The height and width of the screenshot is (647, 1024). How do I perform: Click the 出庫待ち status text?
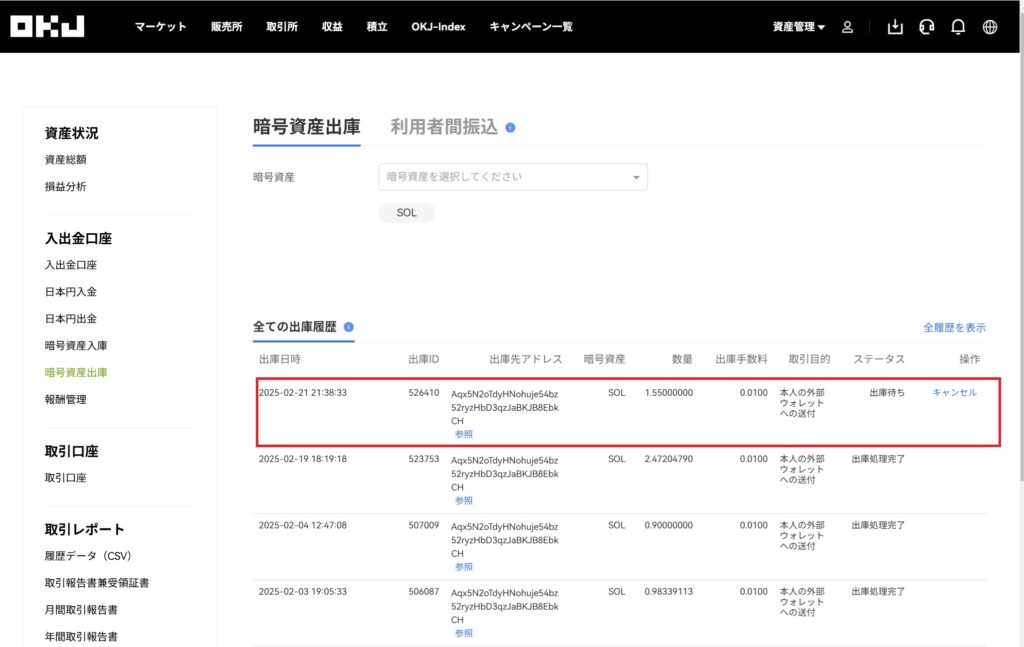pyautogui.click(x=887, y=392)
